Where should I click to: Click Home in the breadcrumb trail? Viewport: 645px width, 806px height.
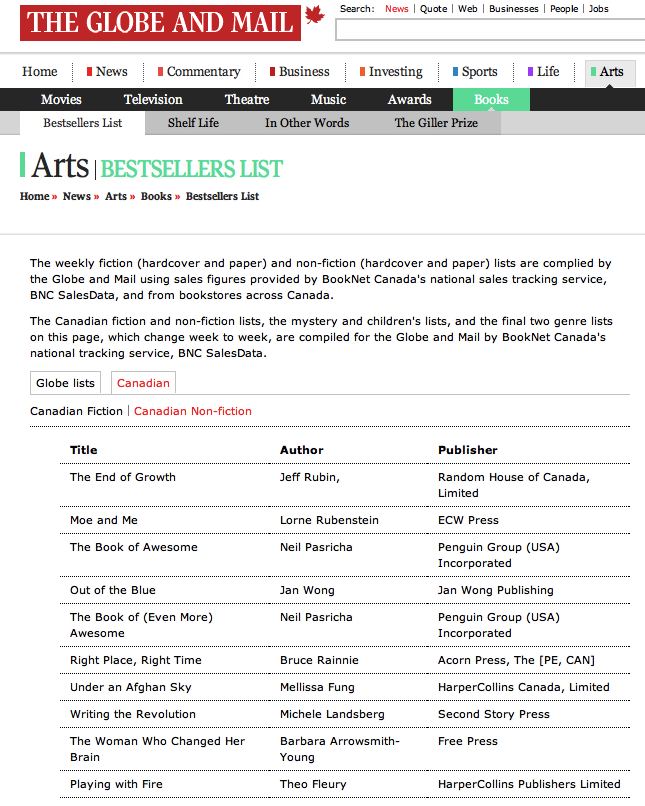pyautogui.click(x=34, y=196)
